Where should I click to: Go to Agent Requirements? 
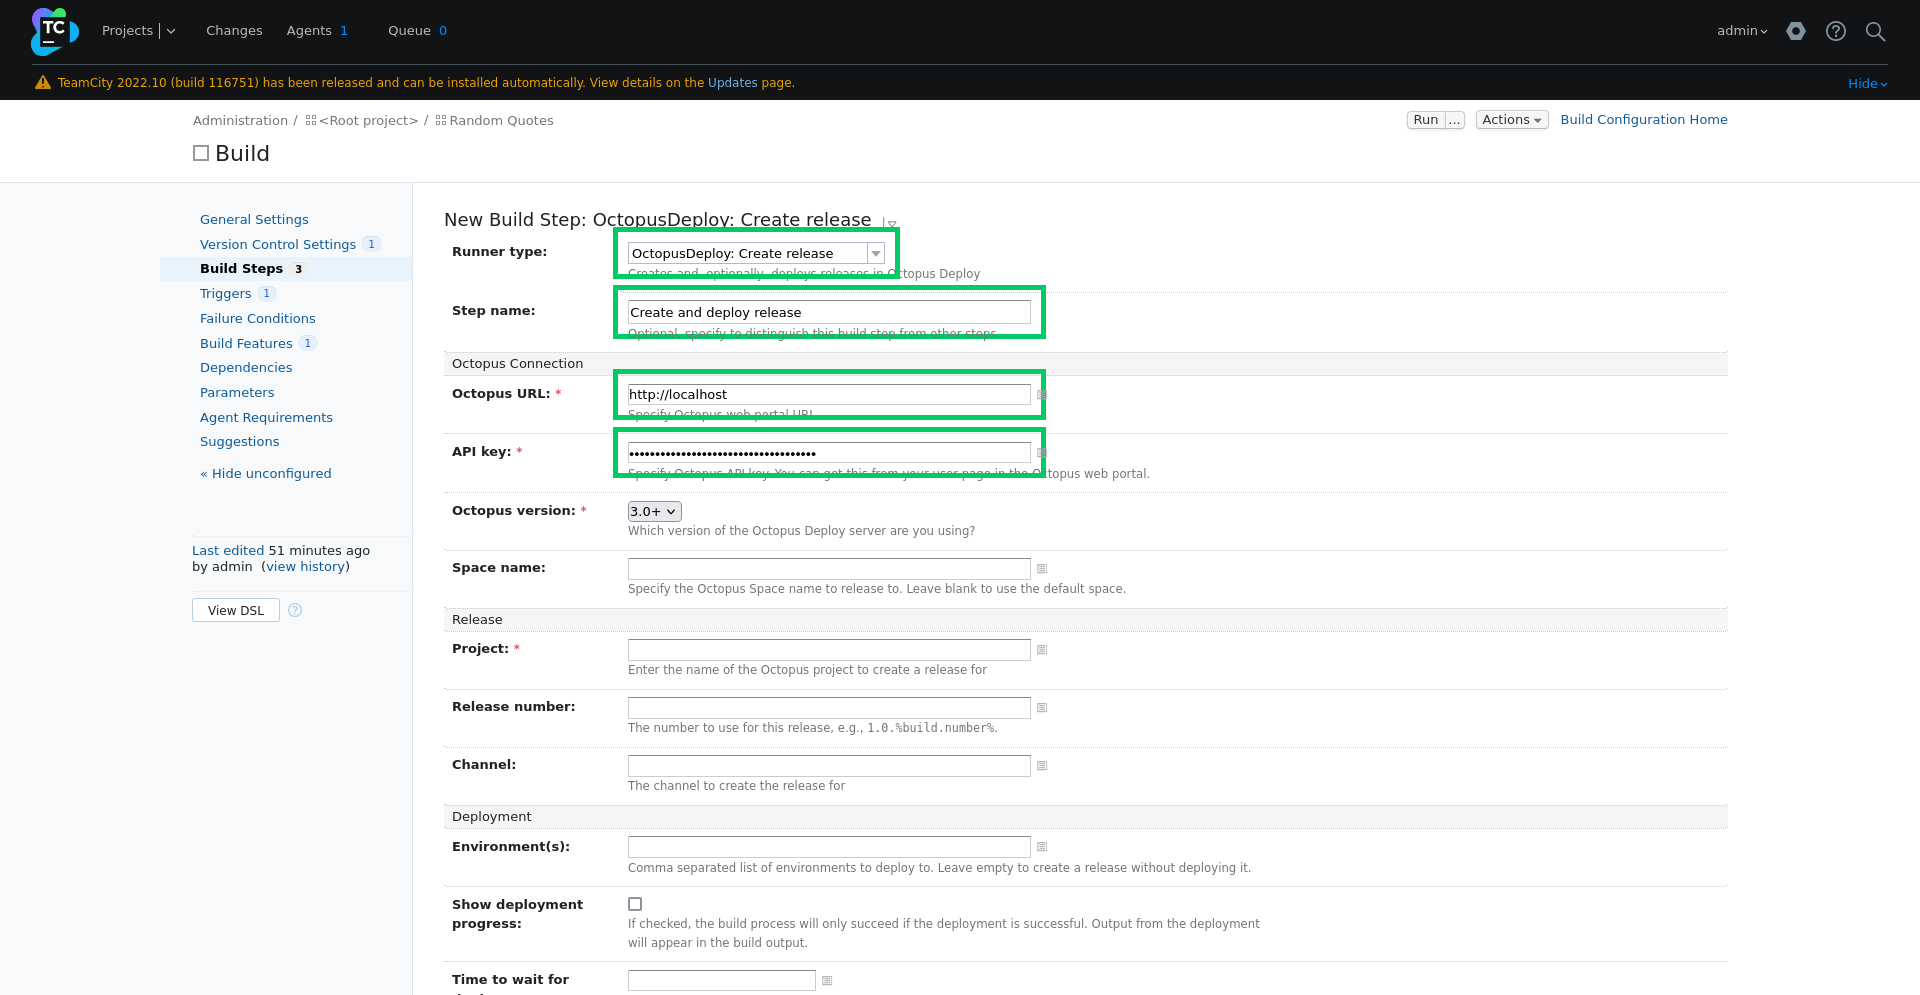click(x=266, y=418)
